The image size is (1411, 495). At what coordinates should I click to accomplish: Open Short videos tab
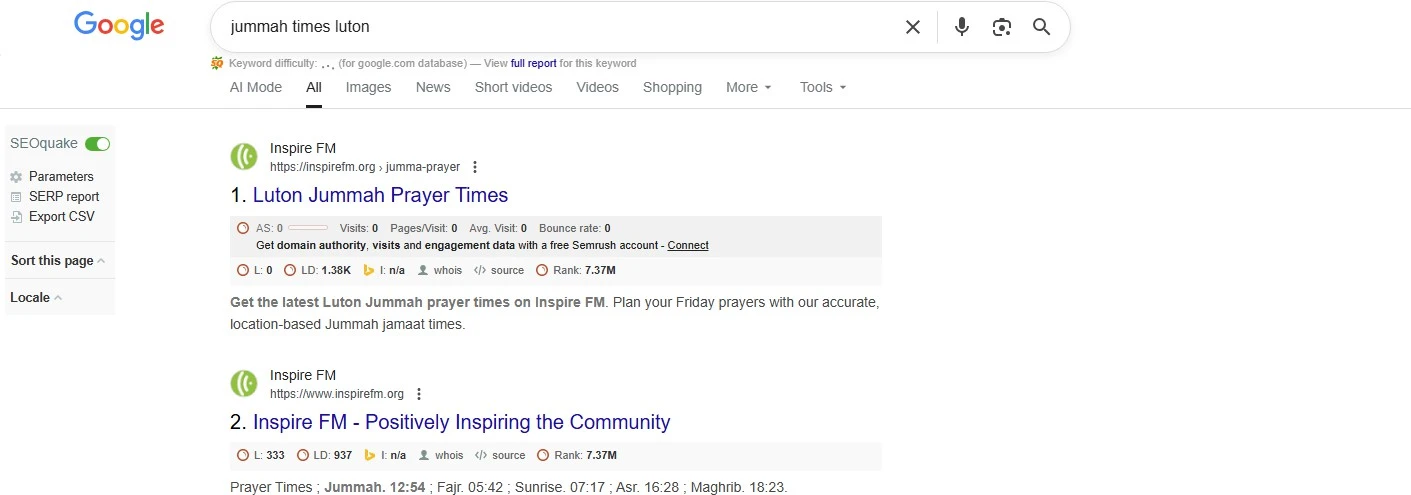(x=513, y=87)
